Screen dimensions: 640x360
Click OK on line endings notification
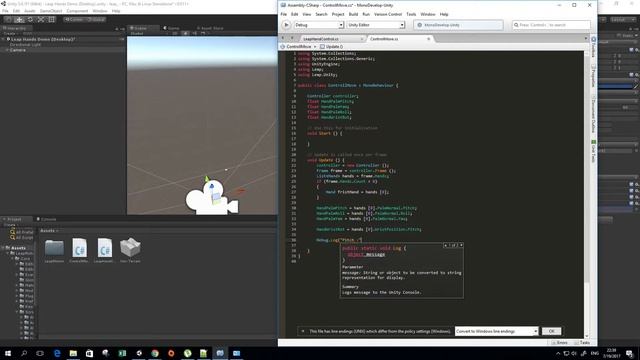pyautogui.click(x=551, y=331)
